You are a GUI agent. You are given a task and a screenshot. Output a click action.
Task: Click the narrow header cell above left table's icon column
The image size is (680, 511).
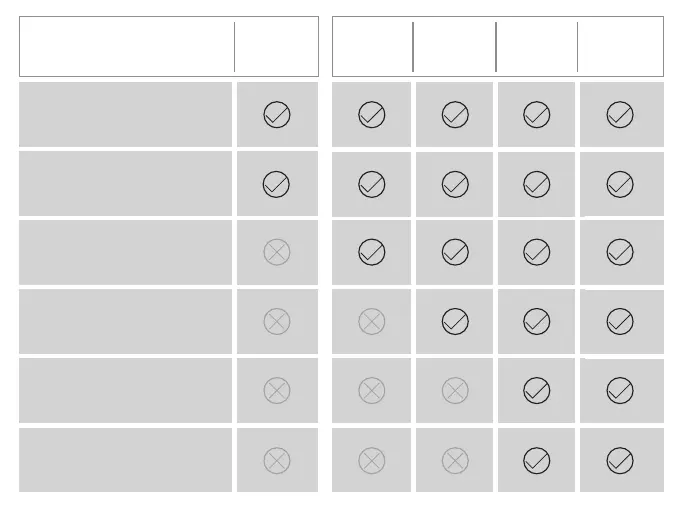click(x=276, y=47)
